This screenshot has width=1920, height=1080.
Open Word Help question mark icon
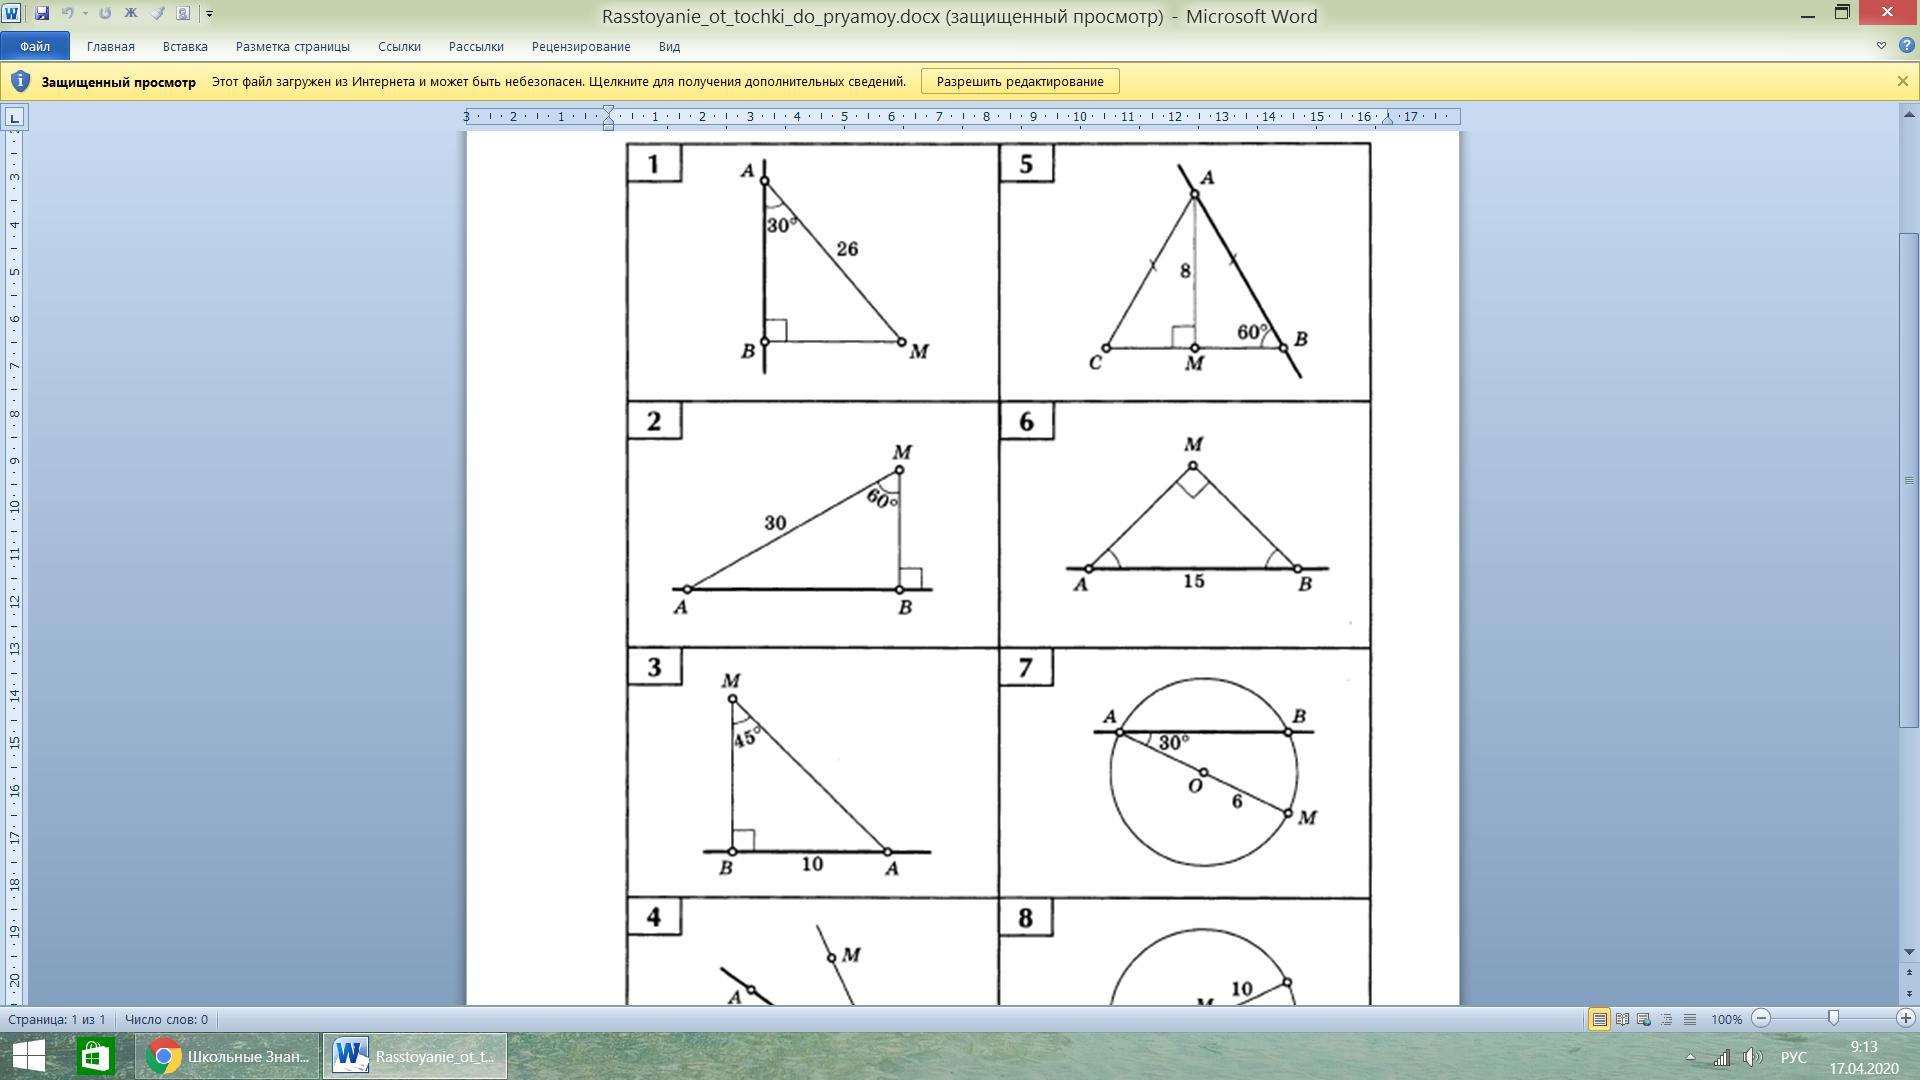click(x=1906, y=46)
